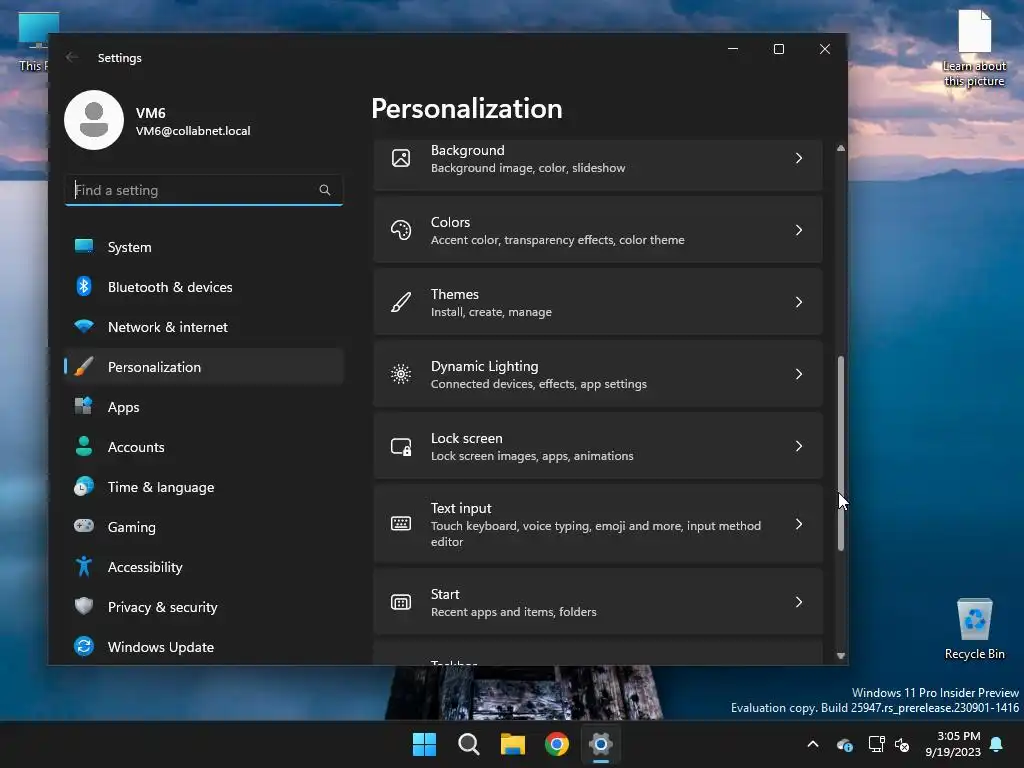Screen dimensions: 1024x768
Task: Expand Colors settings chevron
Action: (x=799, y=230)
